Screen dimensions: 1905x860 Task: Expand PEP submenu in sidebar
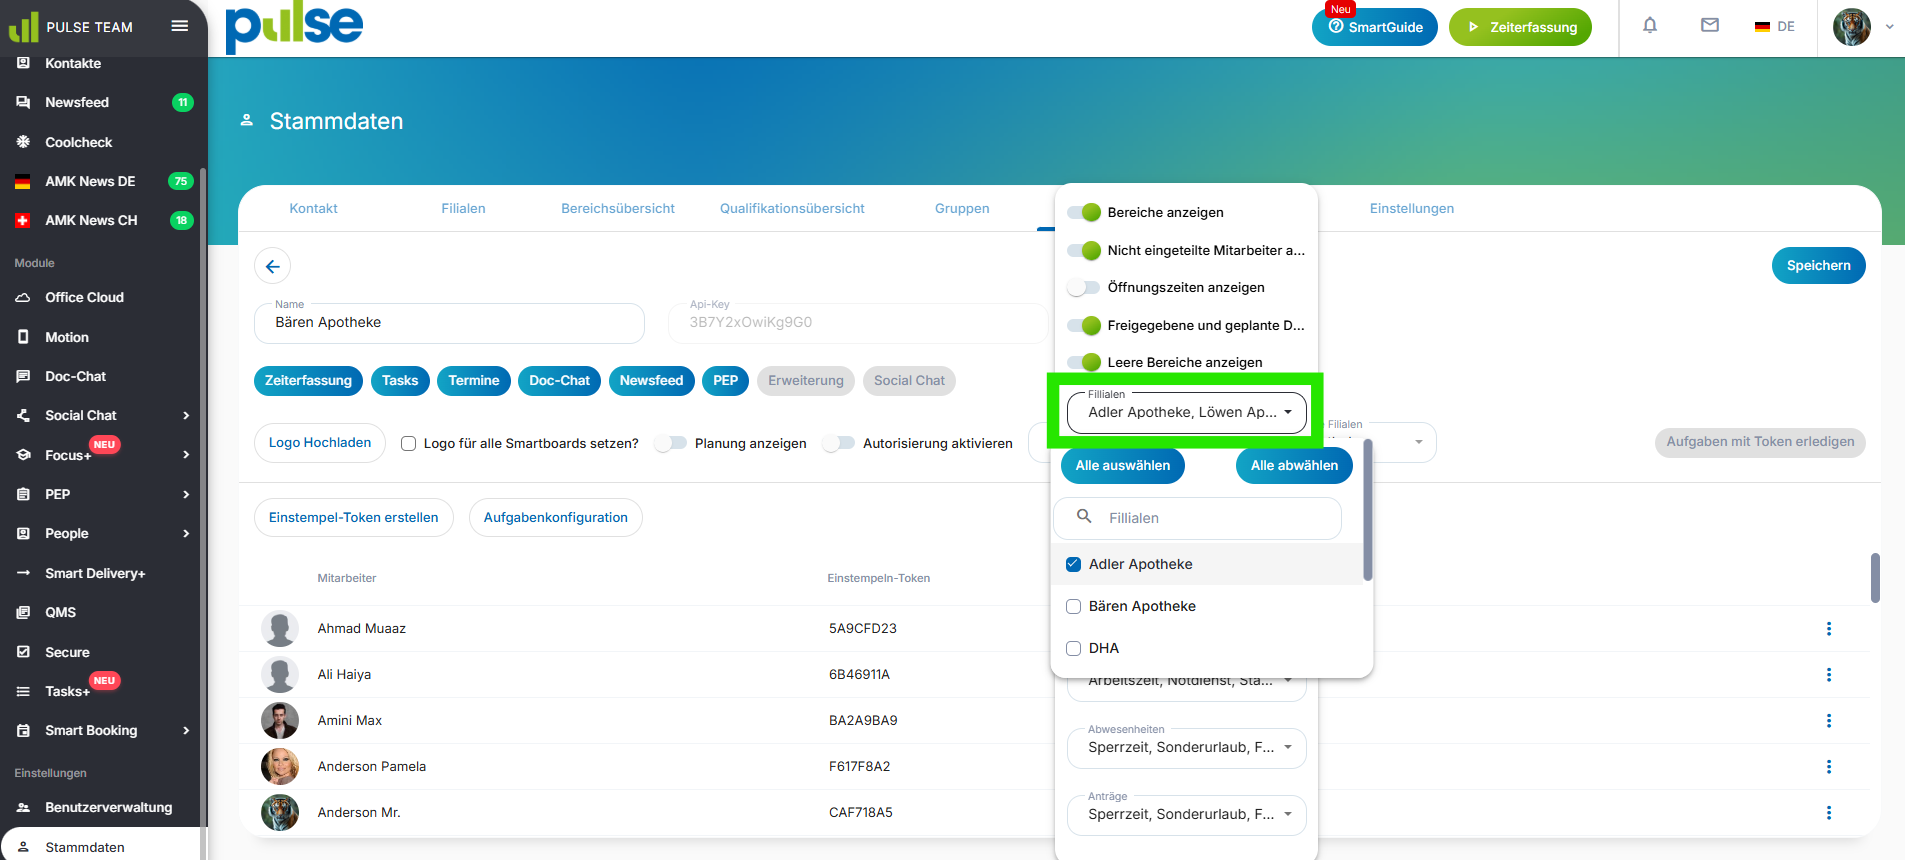click(186, 494)
